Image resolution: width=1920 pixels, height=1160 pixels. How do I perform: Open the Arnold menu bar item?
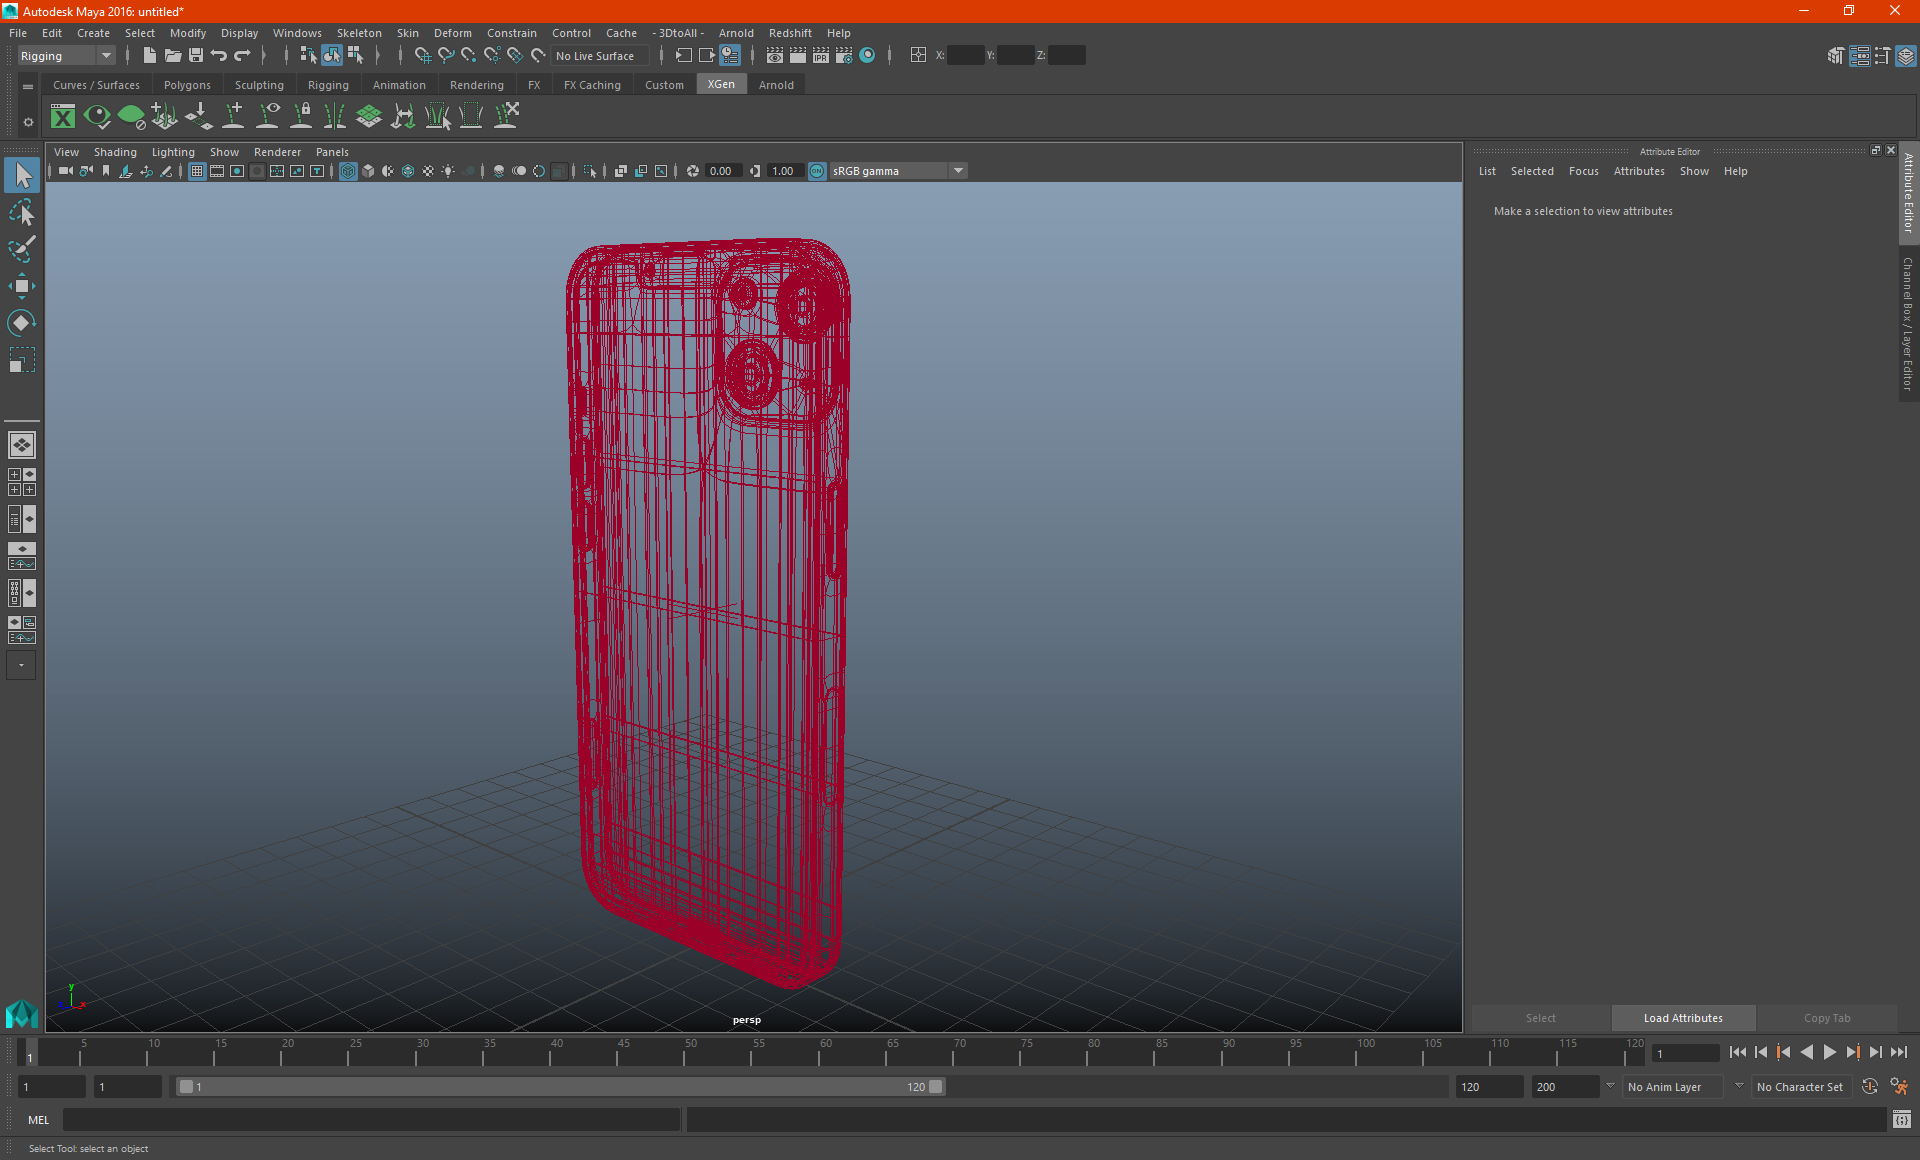tap(741, 33)
